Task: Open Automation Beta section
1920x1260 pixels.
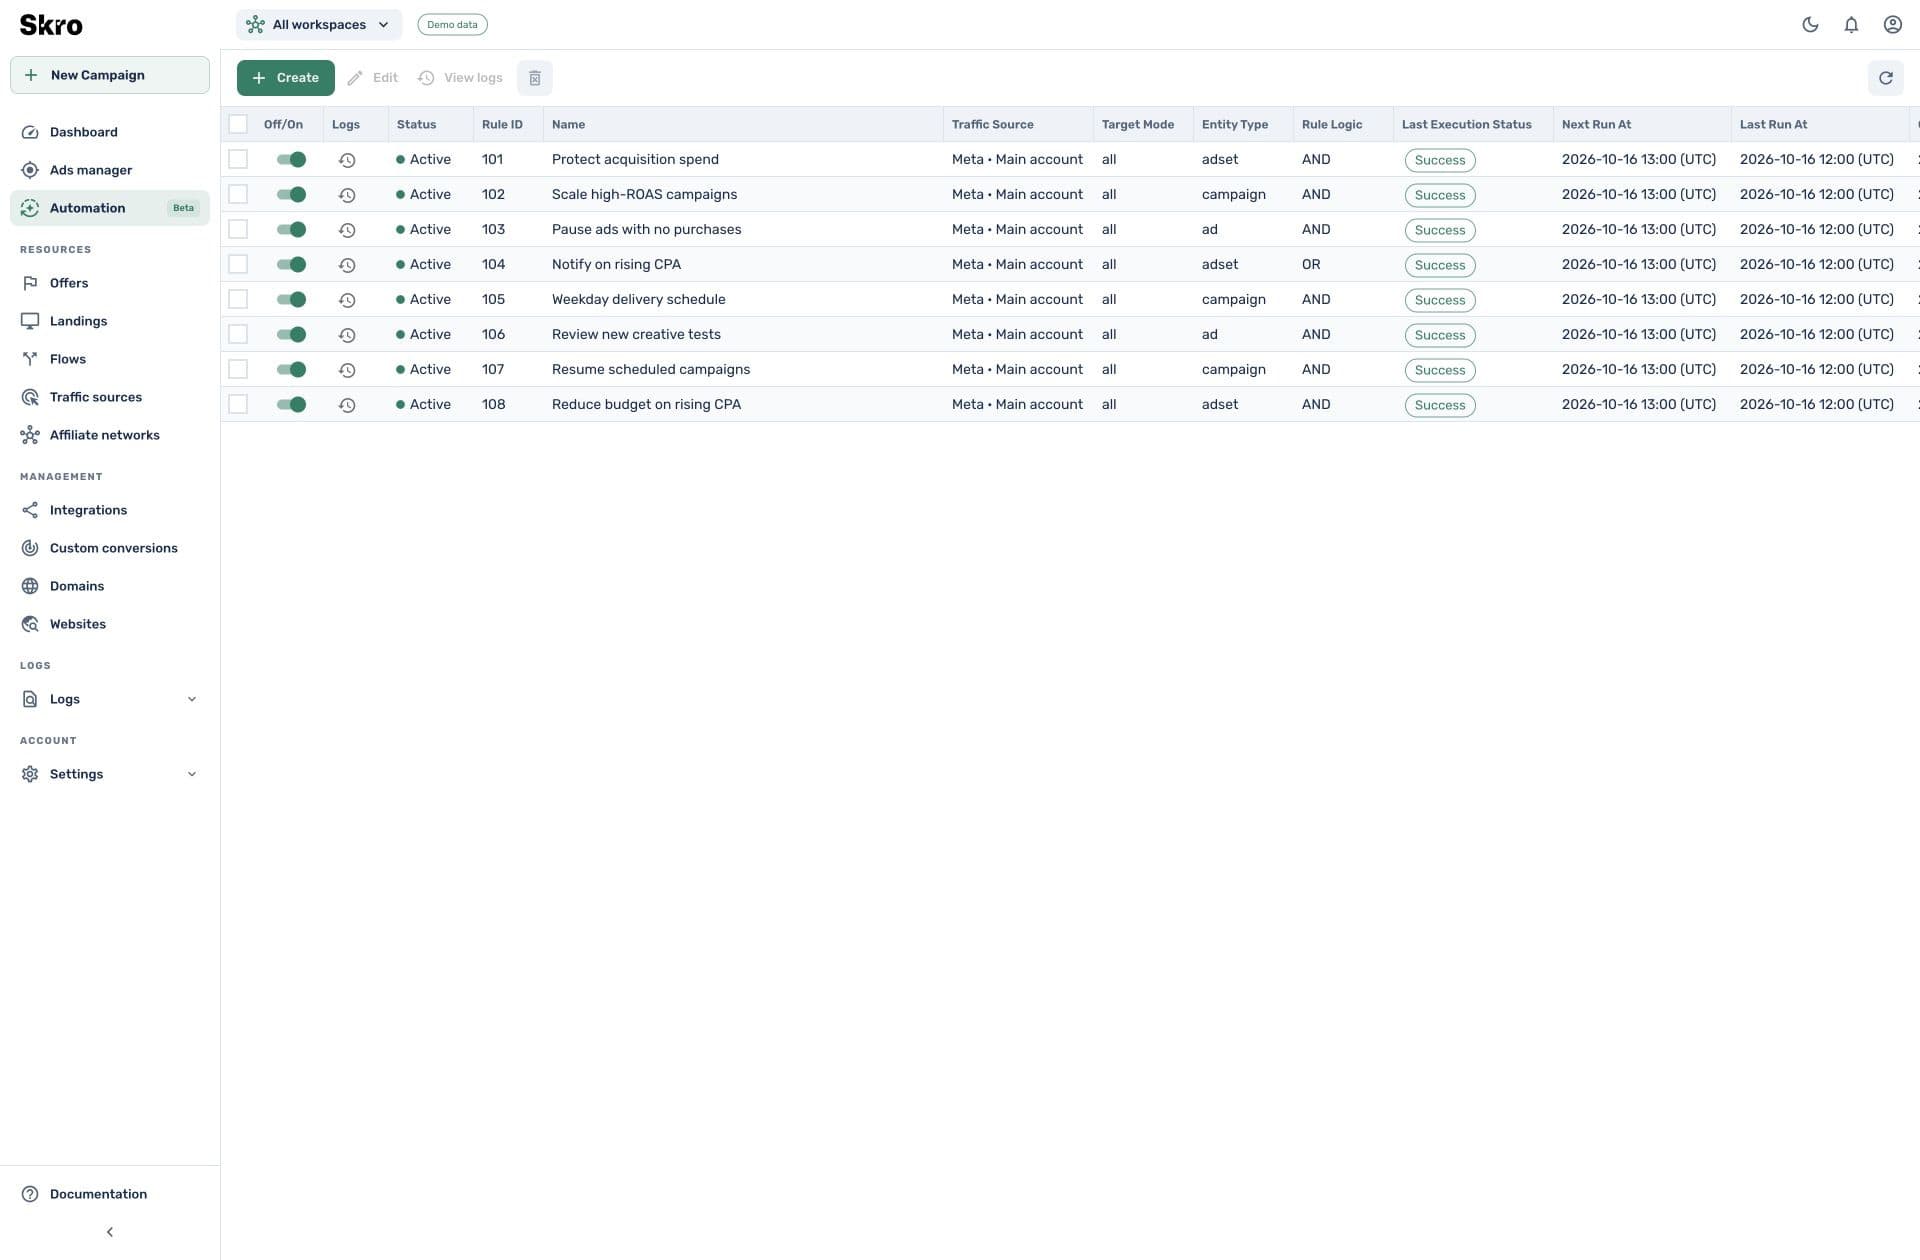Action: (110, 208)
